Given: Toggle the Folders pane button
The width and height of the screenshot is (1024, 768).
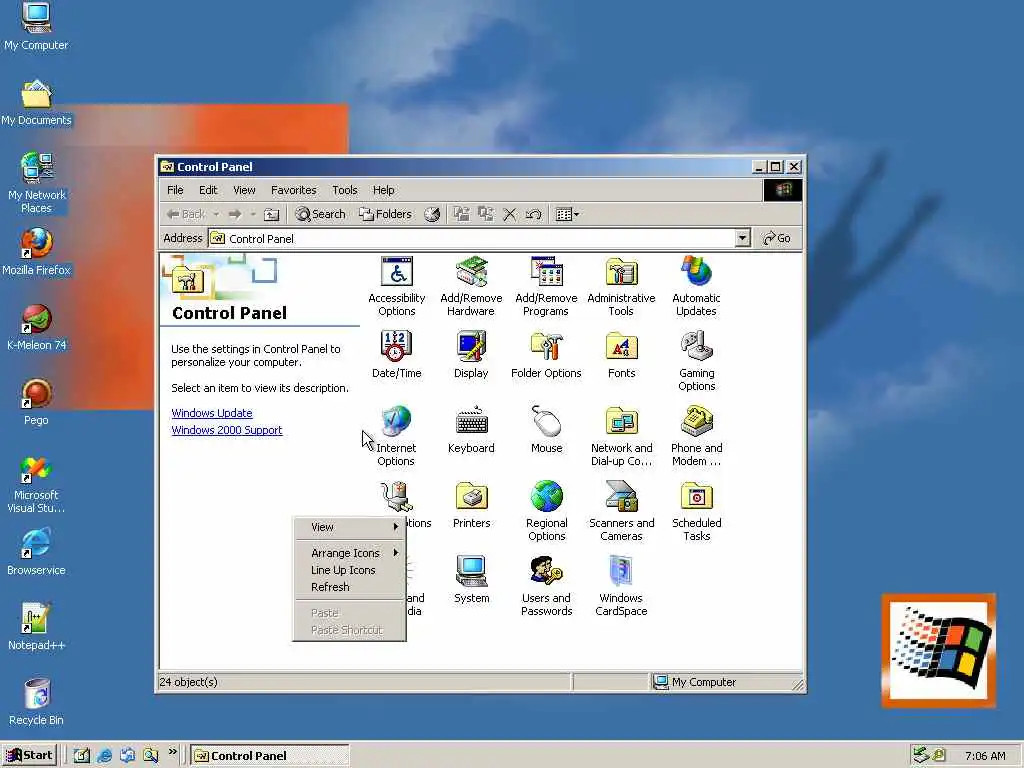Looking at the screenshot, I should coord(385,214).
